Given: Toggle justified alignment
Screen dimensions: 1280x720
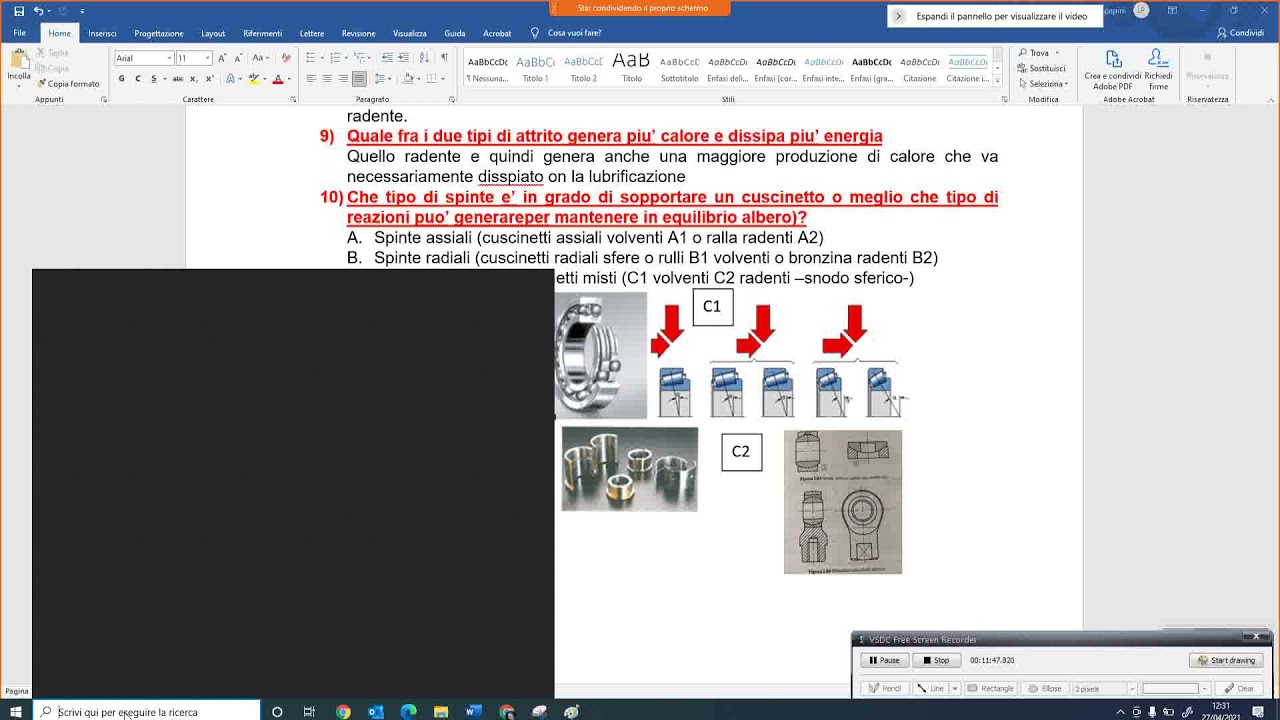Looking at the screenshot, I should 359,79.
